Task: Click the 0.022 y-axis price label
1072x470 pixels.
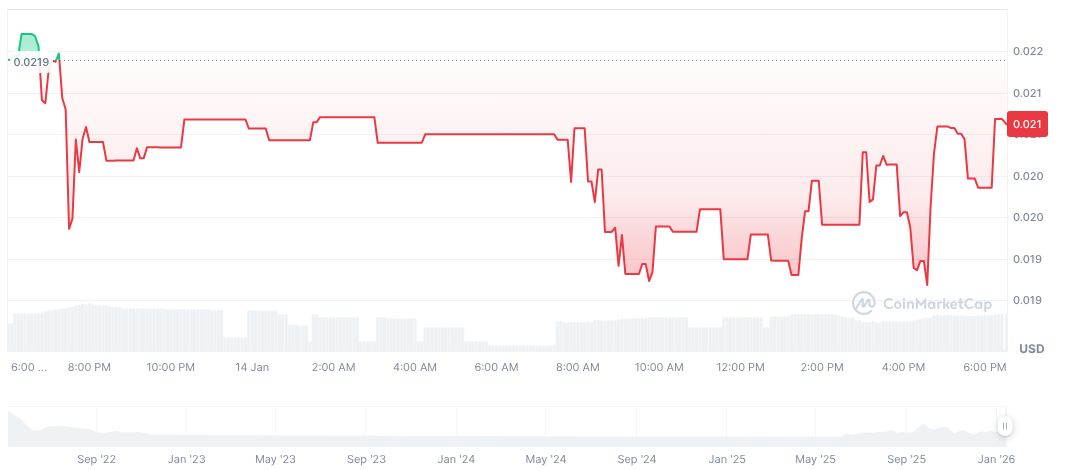Action: pyautogui.click(x=1027, y=51)
